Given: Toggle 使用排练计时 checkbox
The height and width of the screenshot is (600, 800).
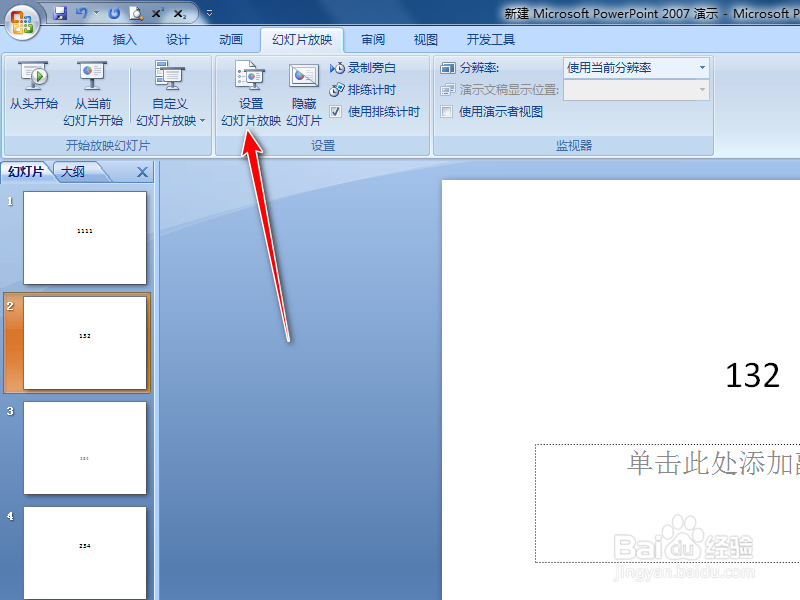Looking at the screenshot, I should (x=335, y=112).
